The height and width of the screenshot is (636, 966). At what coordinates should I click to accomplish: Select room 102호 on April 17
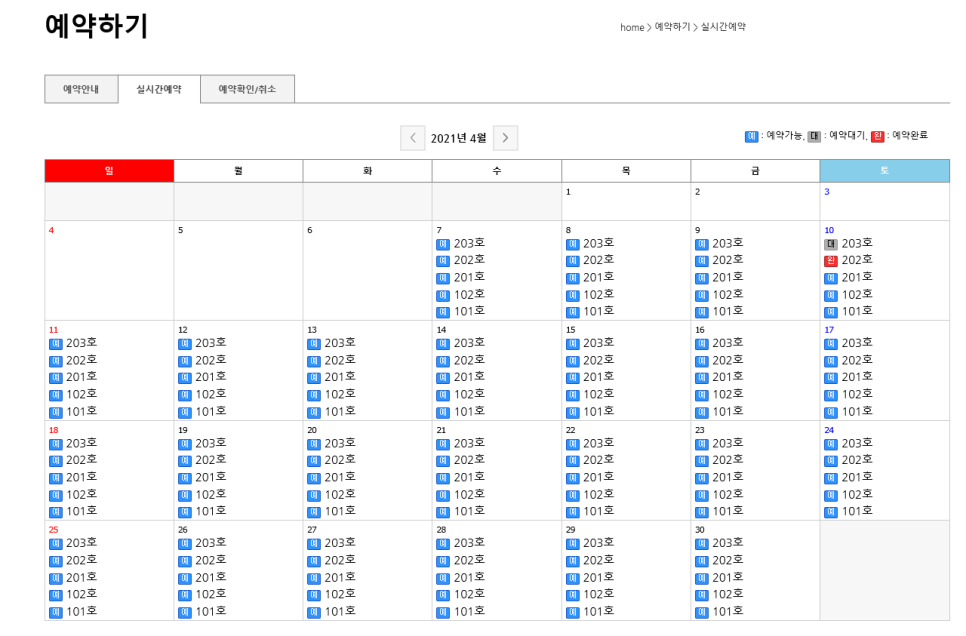857,394
